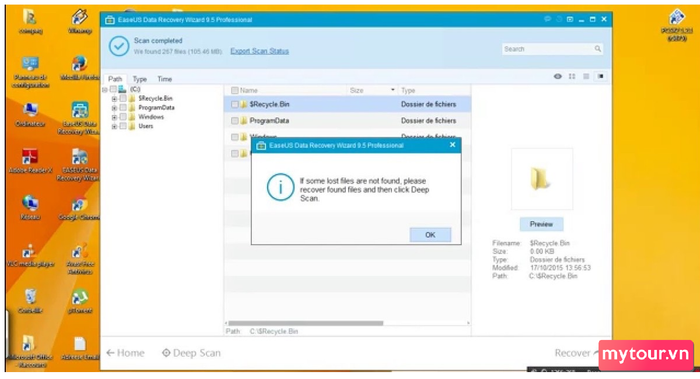The height and width of the screenshot is (379, 700).
Task: Expand Users node in Path tree
Action: (114, 127)
